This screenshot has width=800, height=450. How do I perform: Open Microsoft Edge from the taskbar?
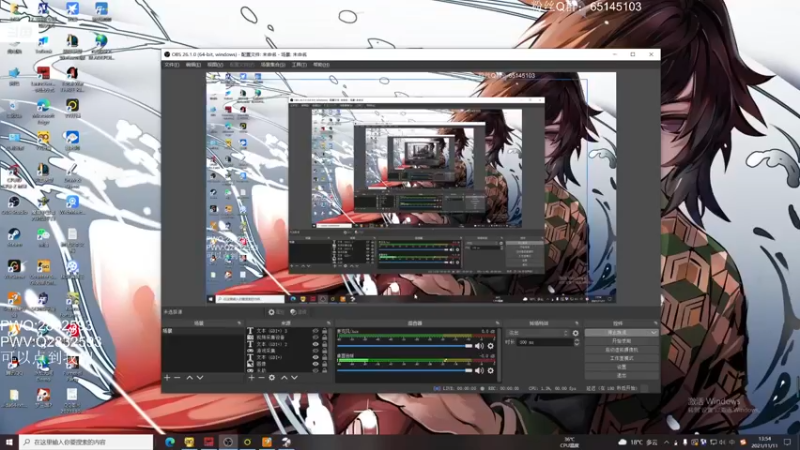pos(170,442)
